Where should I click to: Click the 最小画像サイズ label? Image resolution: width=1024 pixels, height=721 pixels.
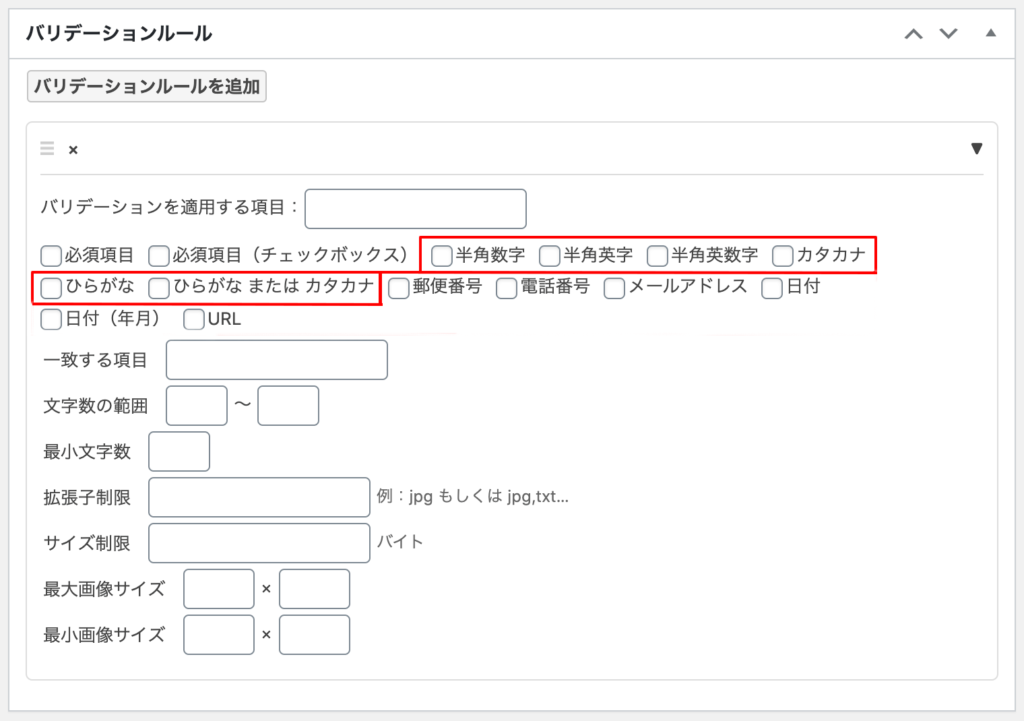104,634
